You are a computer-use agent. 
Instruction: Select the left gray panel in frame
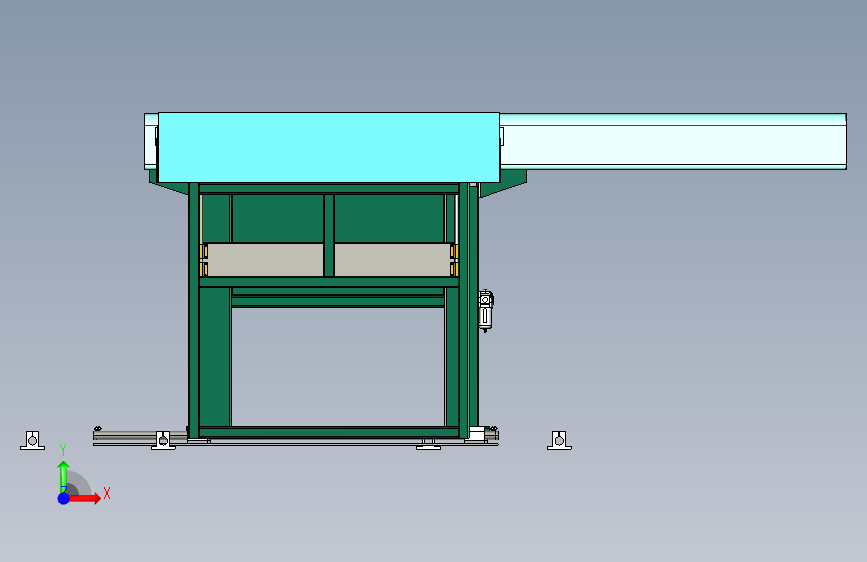coord(265,259)
